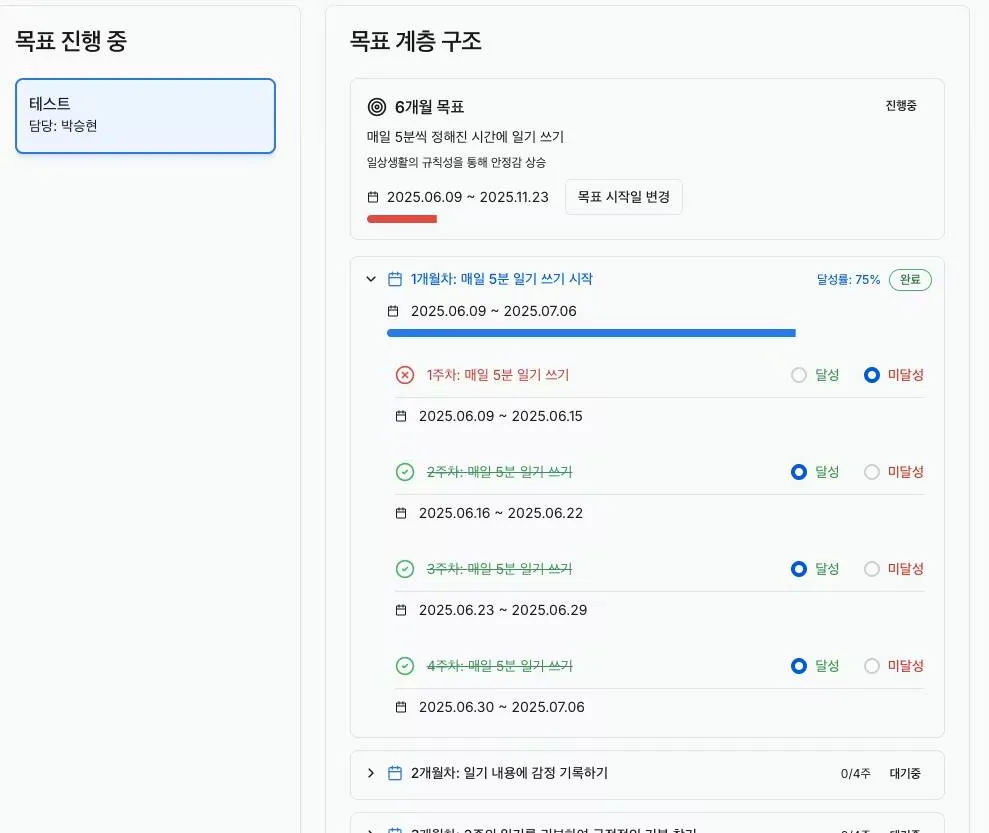Collapse the 1개월차 section chevron

(371, 279)
